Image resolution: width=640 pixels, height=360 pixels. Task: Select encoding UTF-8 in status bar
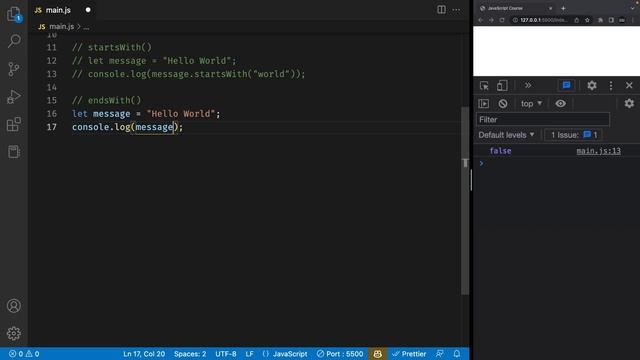tap(226, 354)
